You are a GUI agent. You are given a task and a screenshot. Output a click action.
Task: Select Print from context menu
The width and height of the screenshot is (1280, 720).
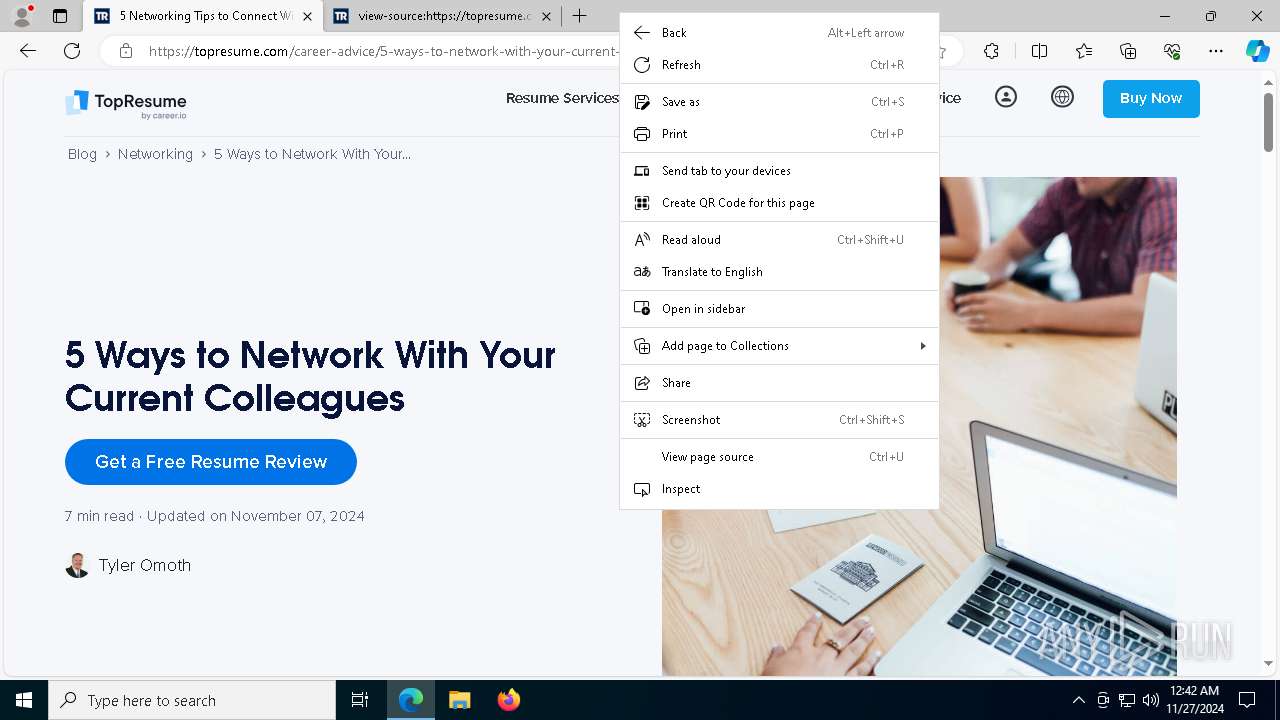point(779,134)
